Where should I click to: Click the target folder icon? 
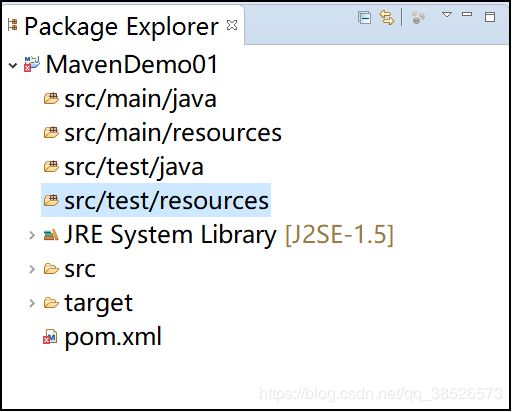pyautogui.click(x=51, y=303)
